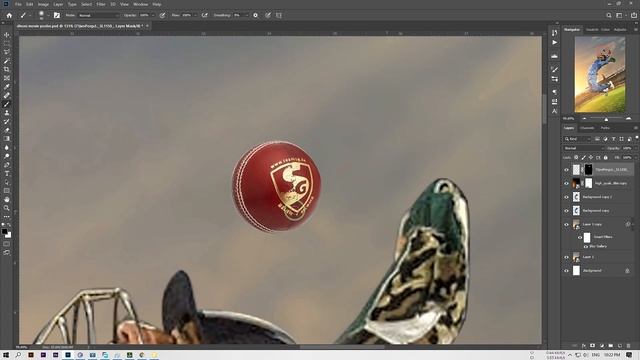640x360 pixels.
Task: Hide the High_peak layer copy
Action: point(566,183)
